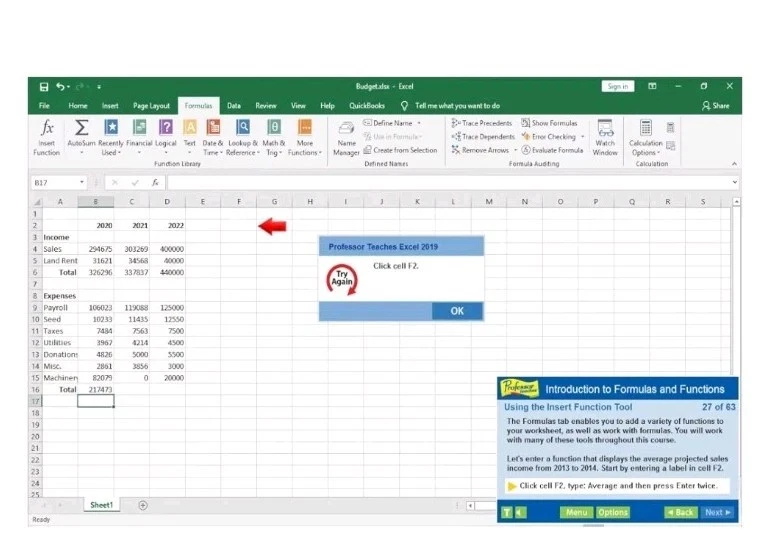The image size is (781, 556).
Task: Open Calculation Options dropdown
Action: [646, 138]
